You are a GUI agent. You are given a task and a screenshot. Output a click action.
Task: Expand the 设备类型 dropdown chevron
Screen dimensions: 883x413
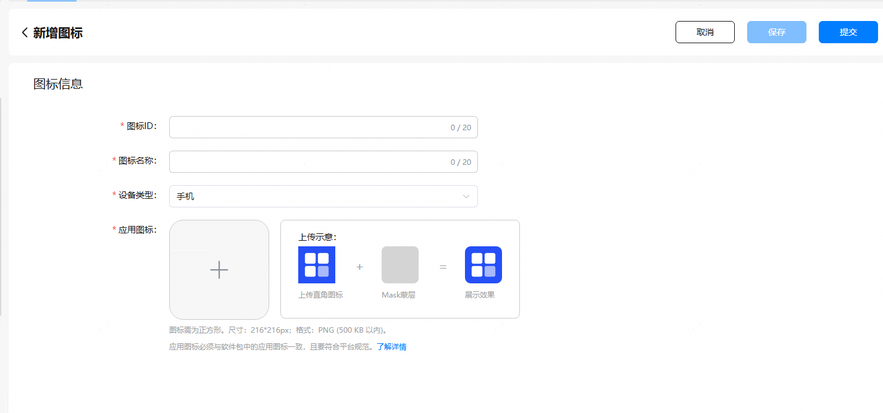466,196
